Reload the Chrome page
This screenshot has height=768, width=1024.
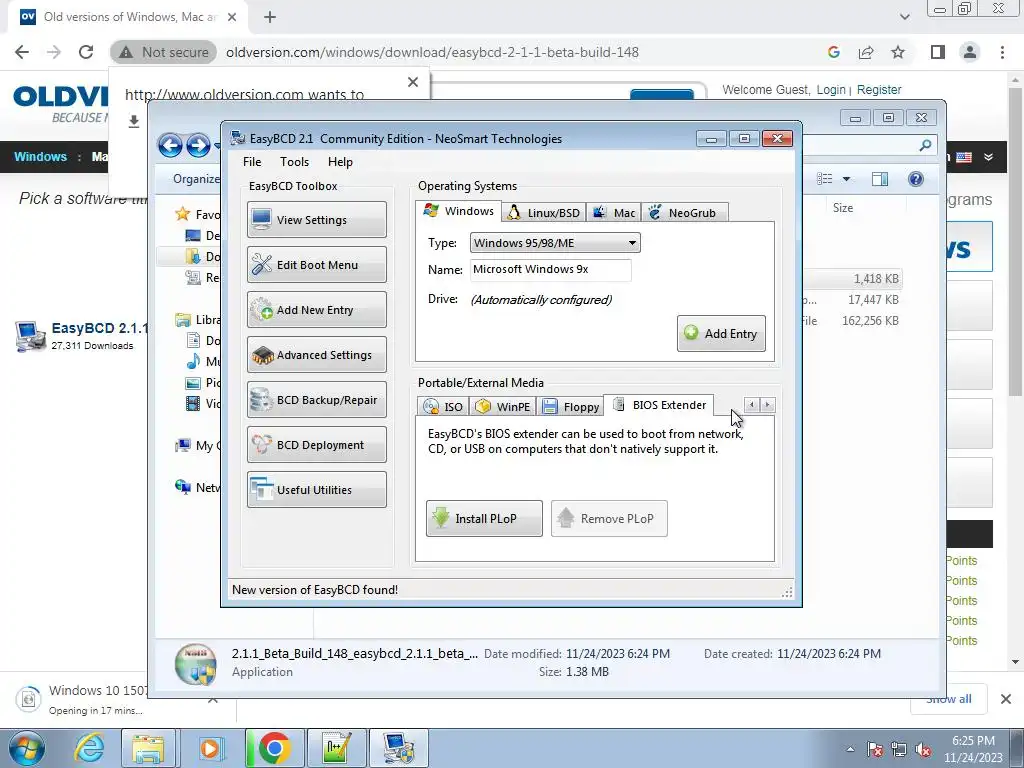coord(86,52)
